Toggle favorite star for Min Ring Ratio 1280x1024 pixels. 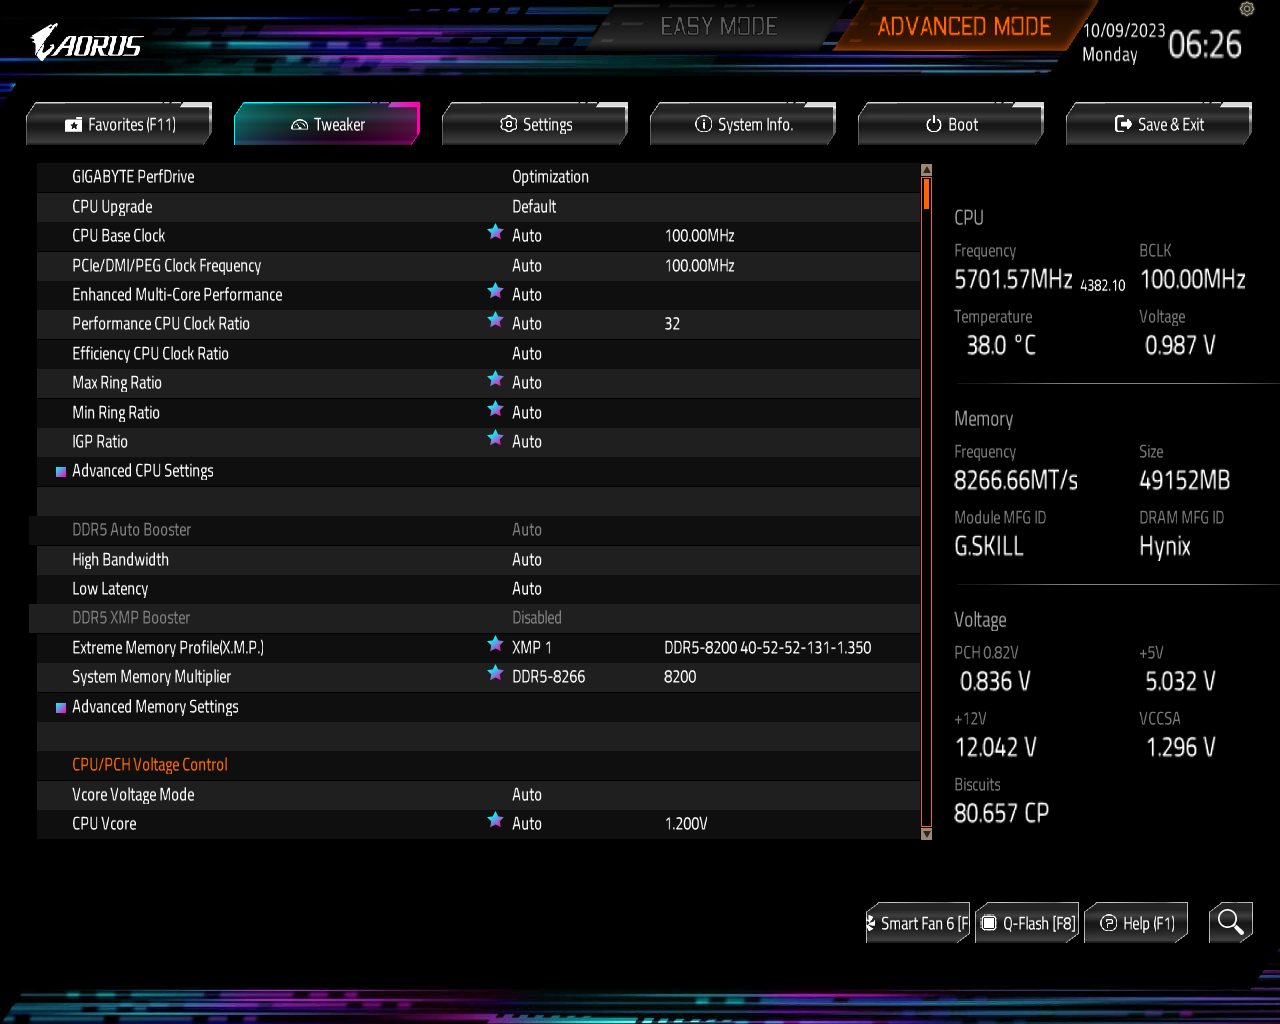coord(495,409)
